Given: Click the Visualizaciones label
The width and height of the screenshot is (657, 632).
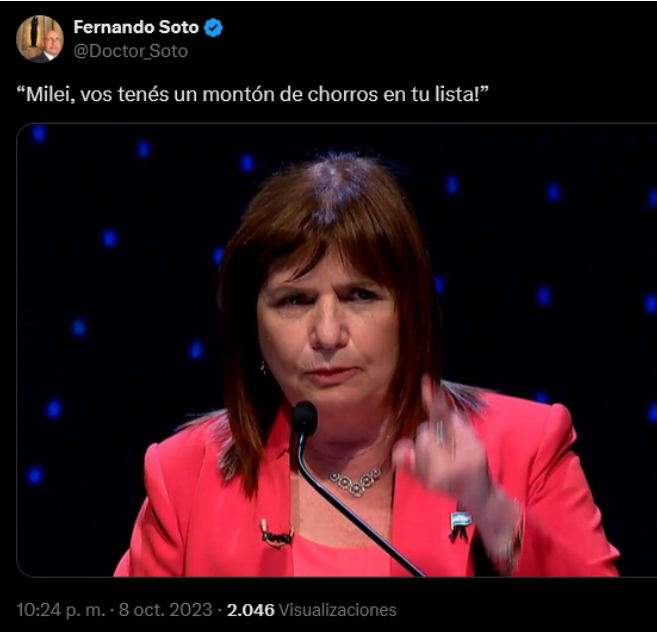Looking at the screenshot, I should [x=337, y=610].
